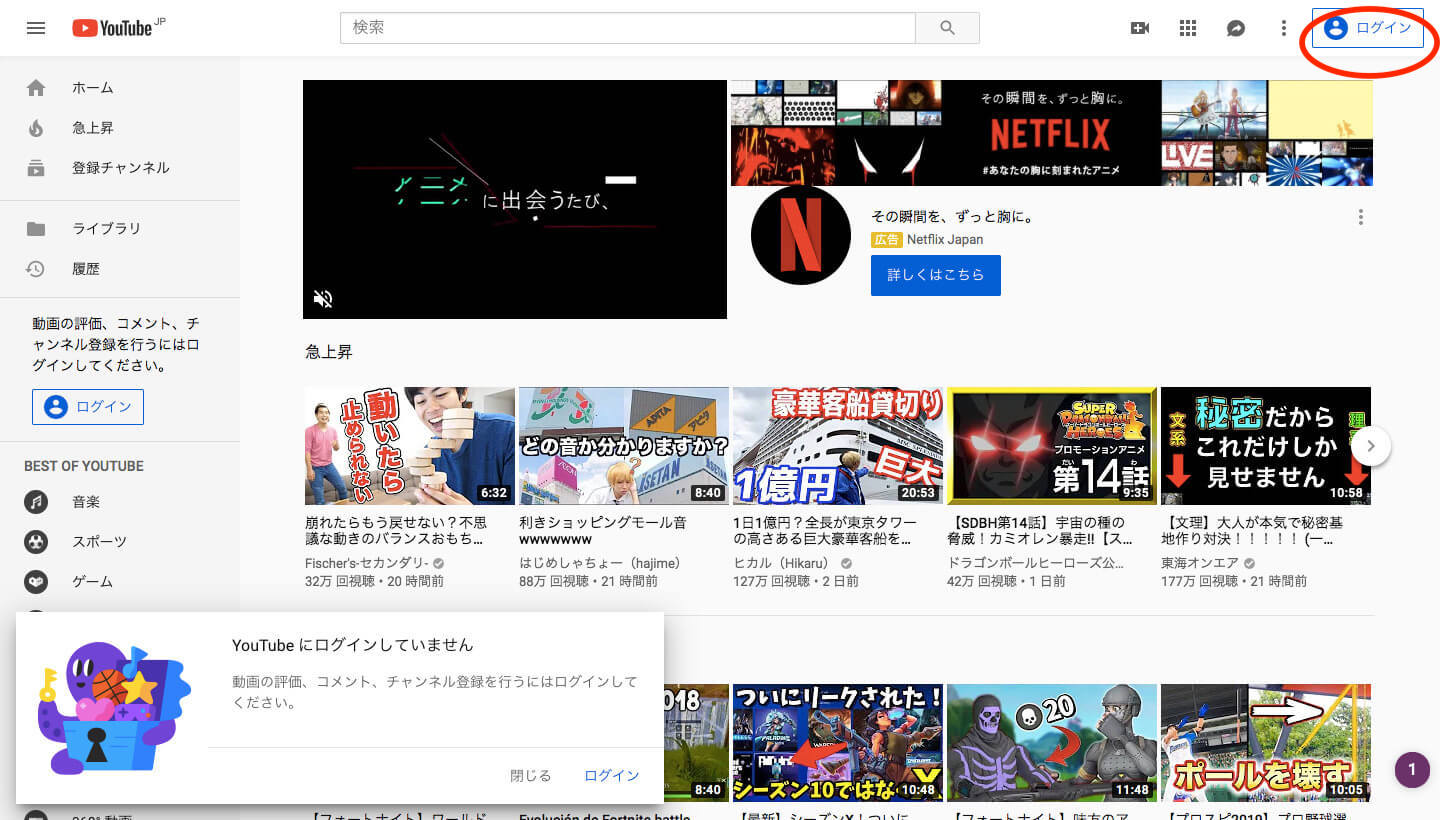The height and width of the screenshot is (820, 1440).
Task: Open the 10:58 秘密だから thumbnail
Action: [1266, 446]
